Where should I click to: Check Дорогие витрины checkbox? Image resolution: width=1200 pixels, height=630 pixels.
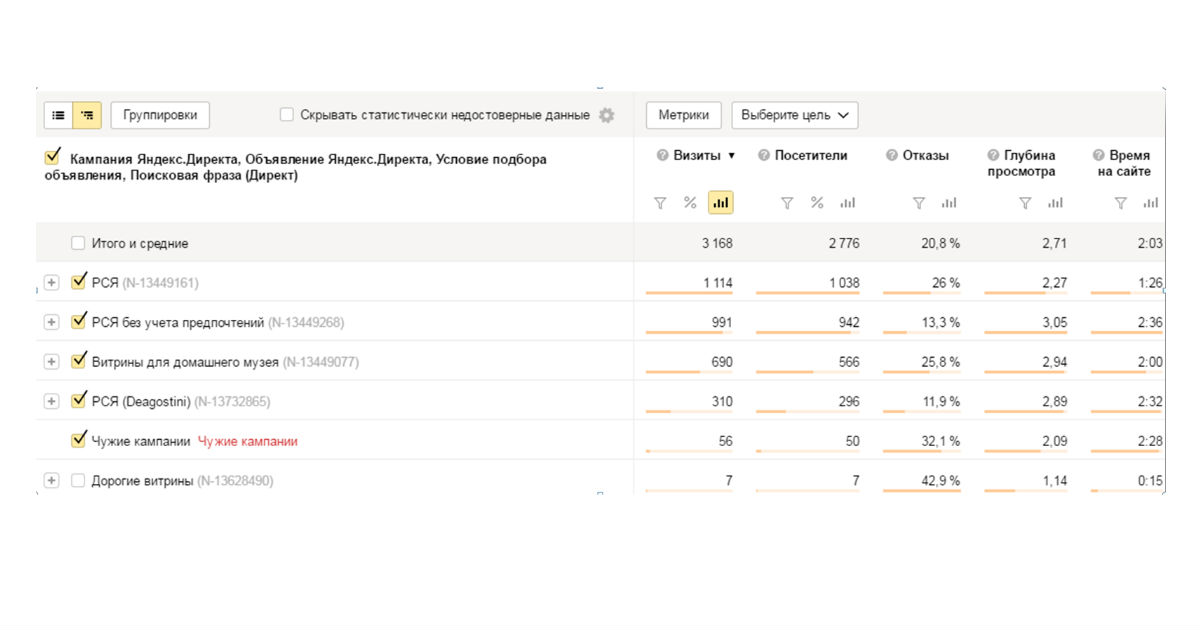(x=78, y=481)
